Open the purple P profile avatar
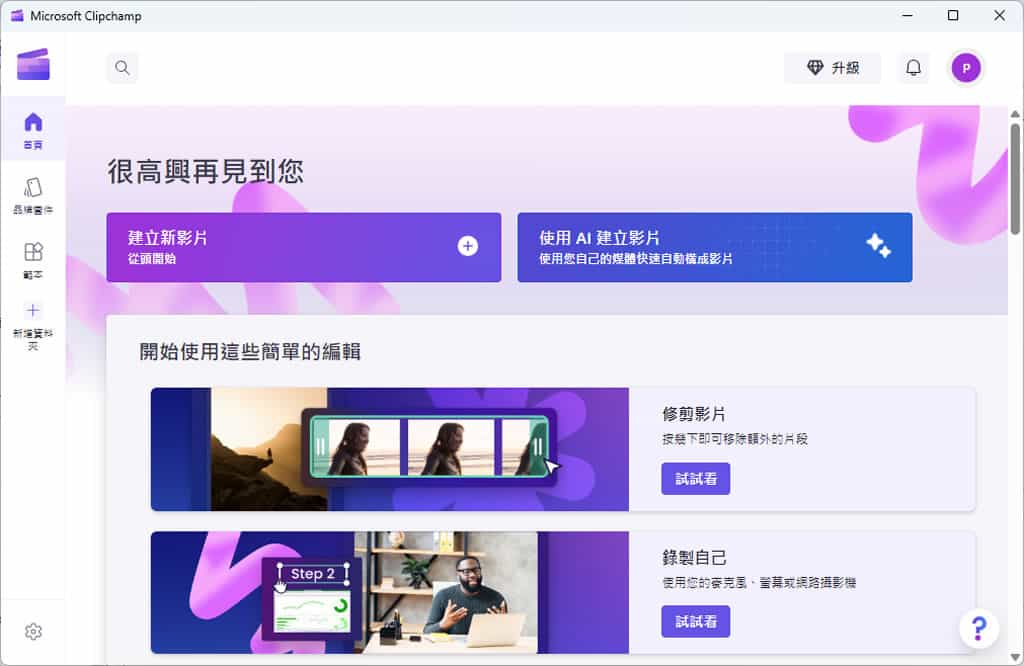This screenshot has height=666, width=1024. tap(966, 68)
